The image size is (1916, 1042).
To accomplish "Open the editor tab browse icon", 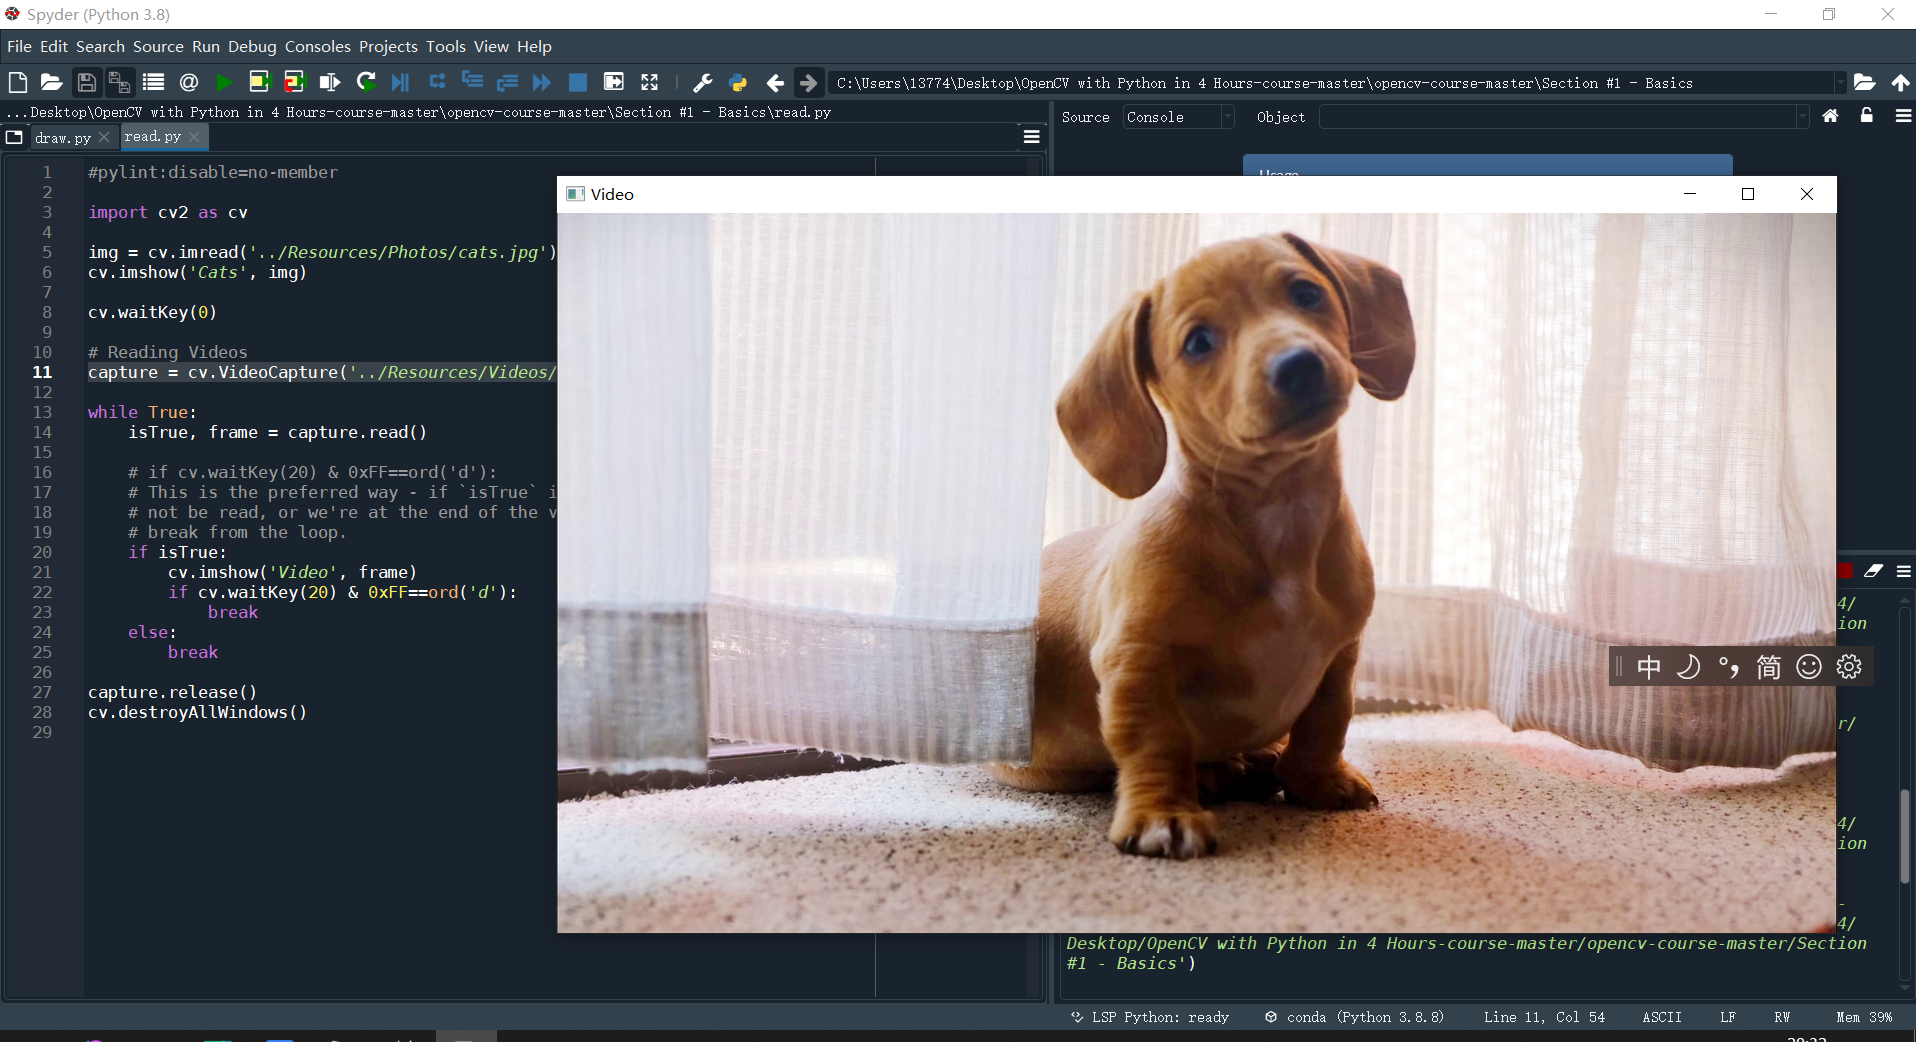I will [x=14, y=137].
